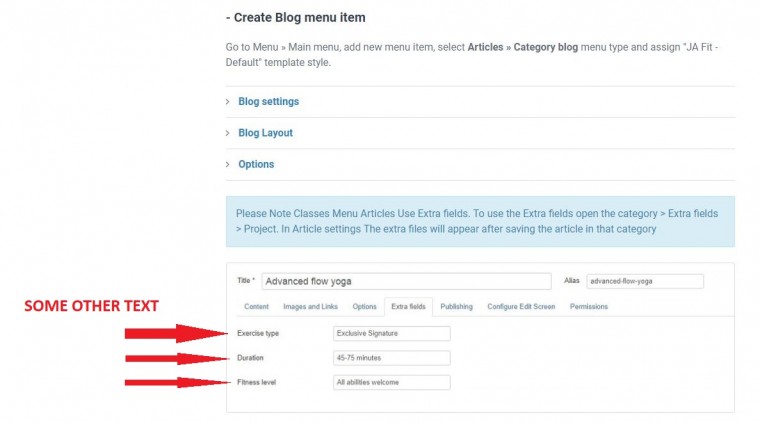The height and width of the screenshot is (422, 760).
Task: Expand the Blog Layout section
Action: [265, 133]
